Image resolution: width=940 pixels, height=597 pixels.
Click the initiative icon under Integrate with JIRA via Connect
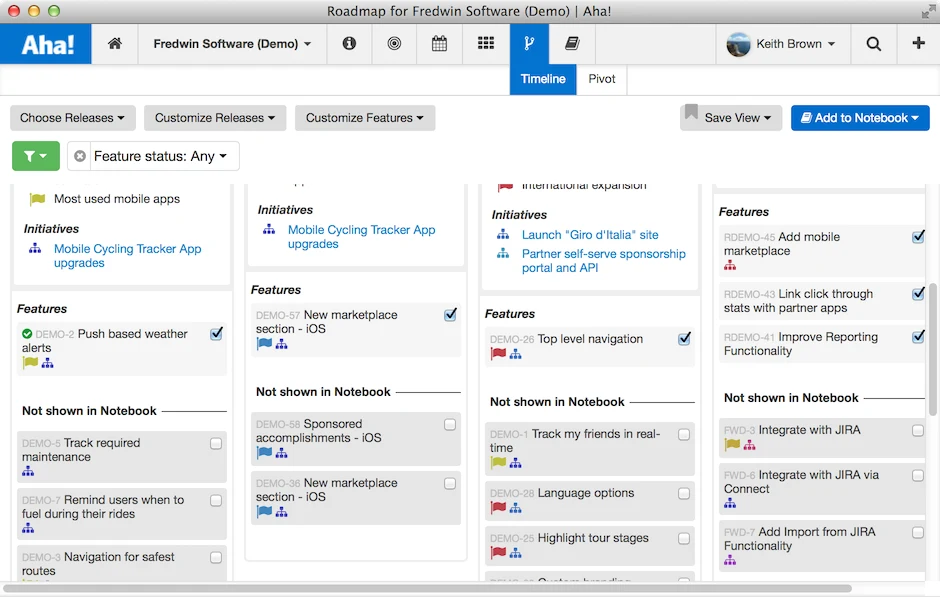tap(730, 503)
